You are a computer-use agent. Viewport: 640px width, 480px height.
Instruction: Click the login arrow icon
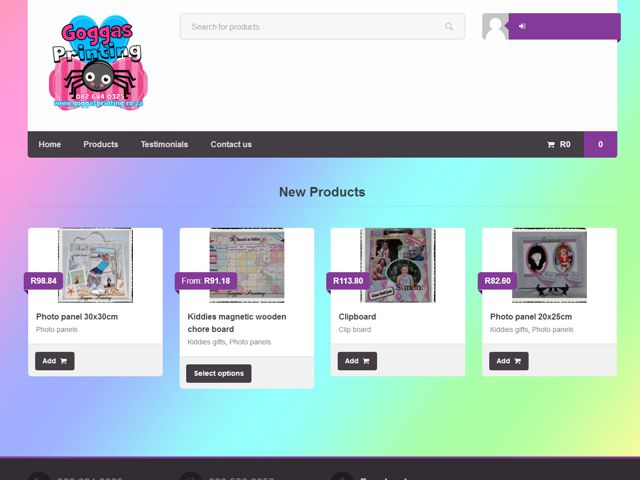click(522, 26)
